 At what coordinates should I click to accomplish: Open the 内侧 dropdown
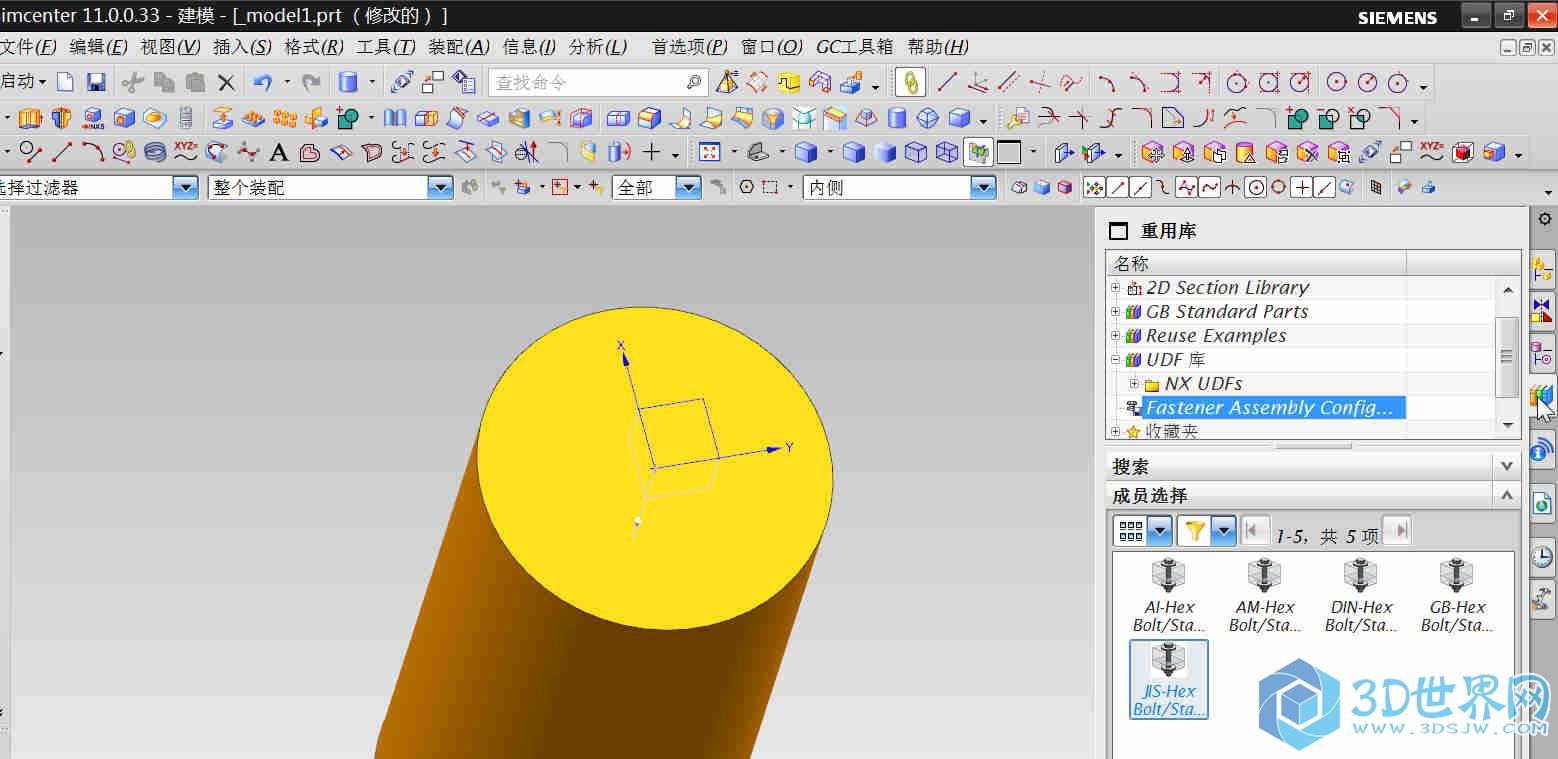coord(984,187)
